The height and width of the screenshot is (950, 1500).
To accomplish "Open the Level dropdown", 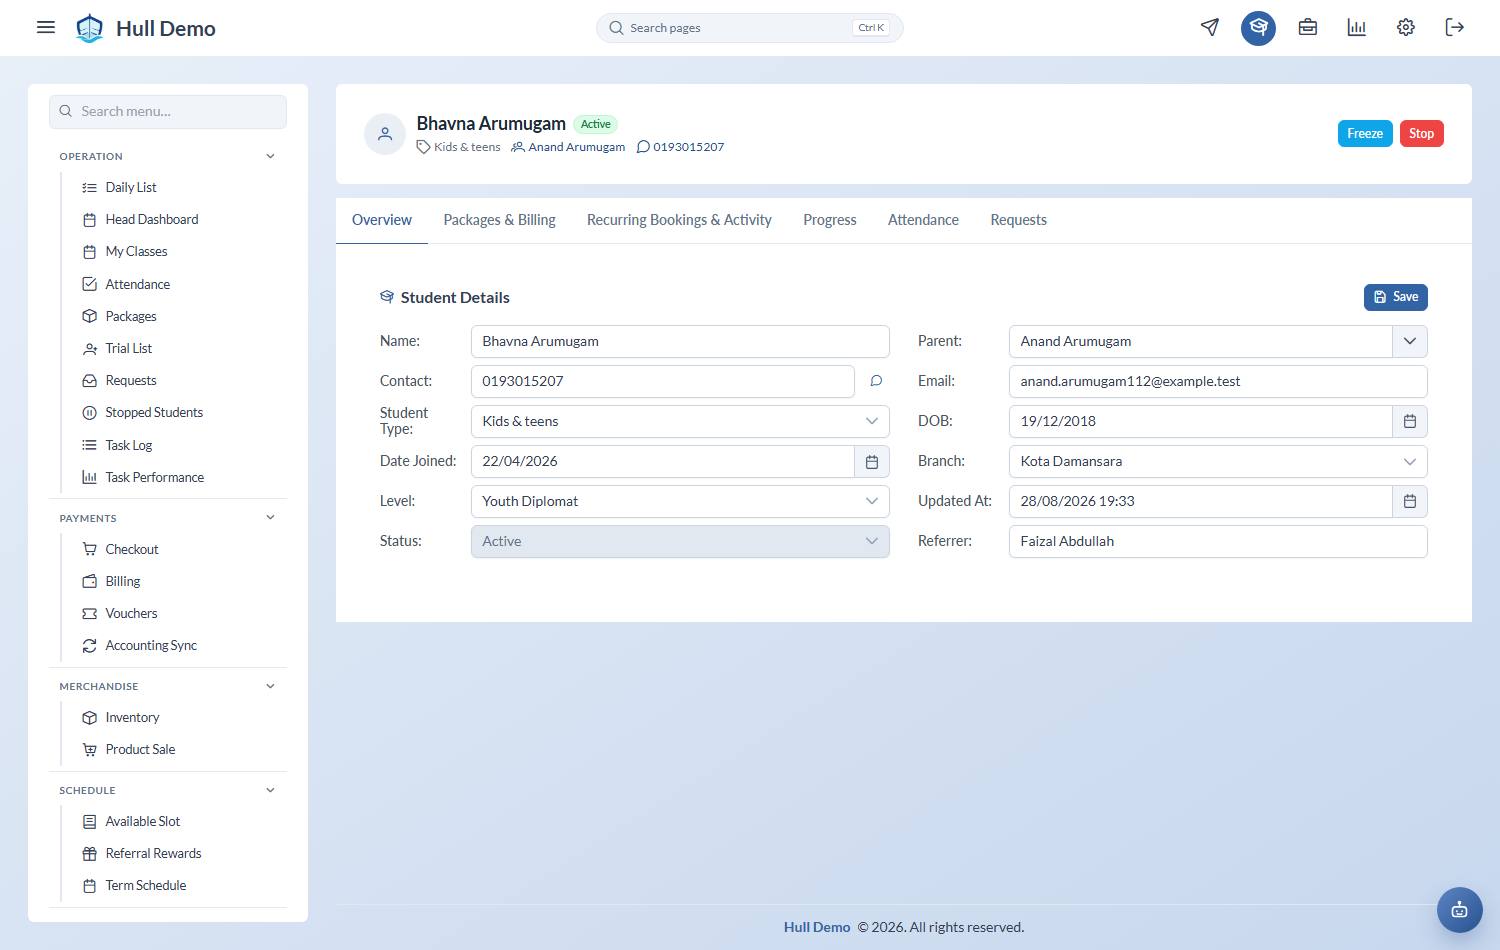I will point(680,501).
